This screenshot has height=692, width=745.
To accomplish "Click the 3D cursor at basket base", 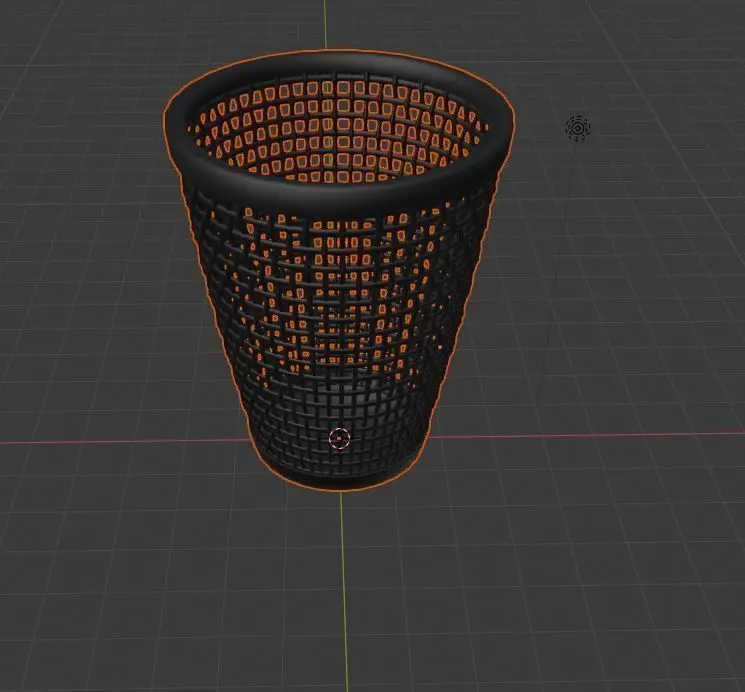I will point(340,438).
